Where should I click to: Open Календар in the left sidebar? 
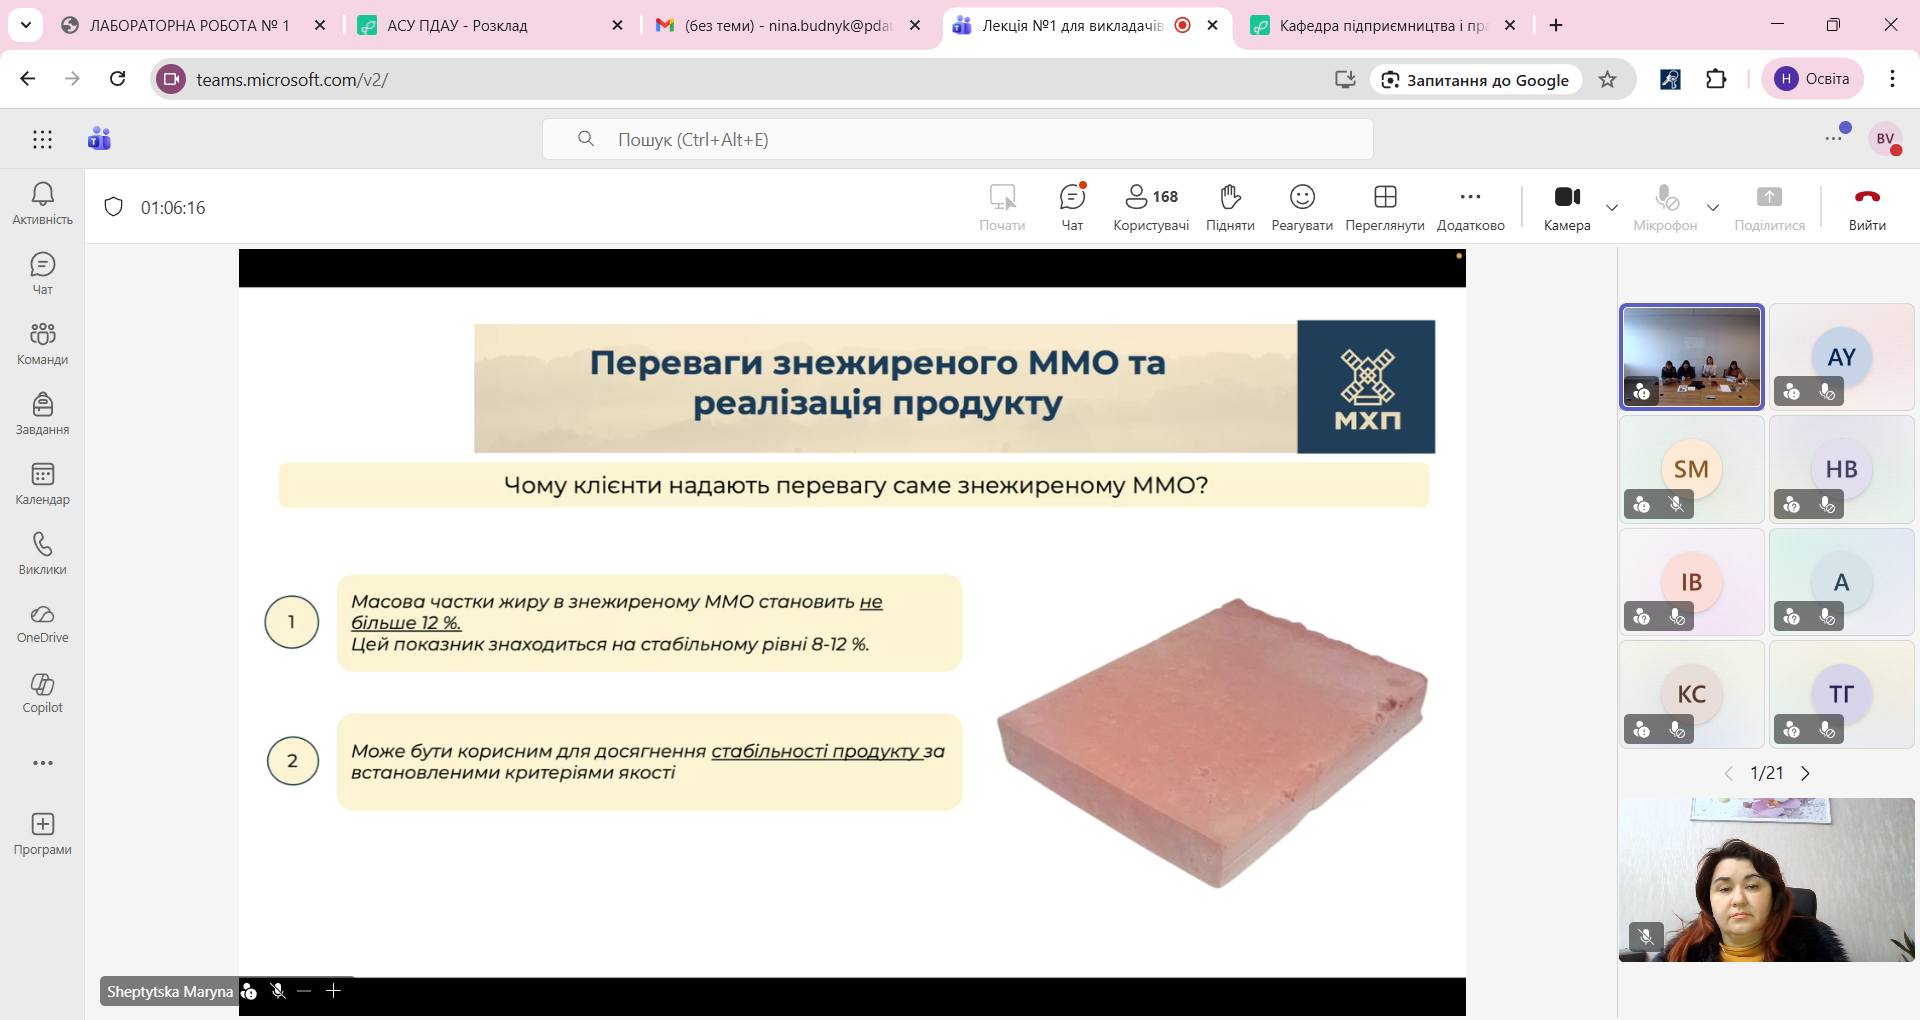click(42, 484)
